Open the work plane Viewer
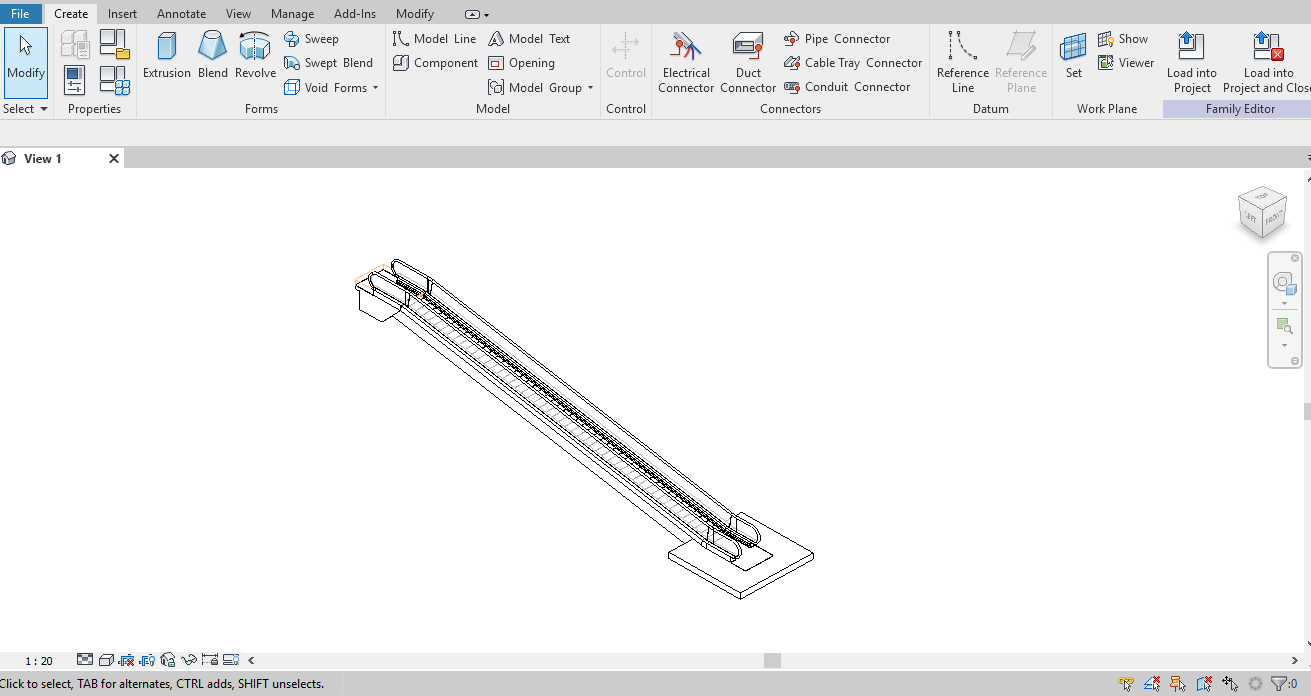 coord(1126,63)
